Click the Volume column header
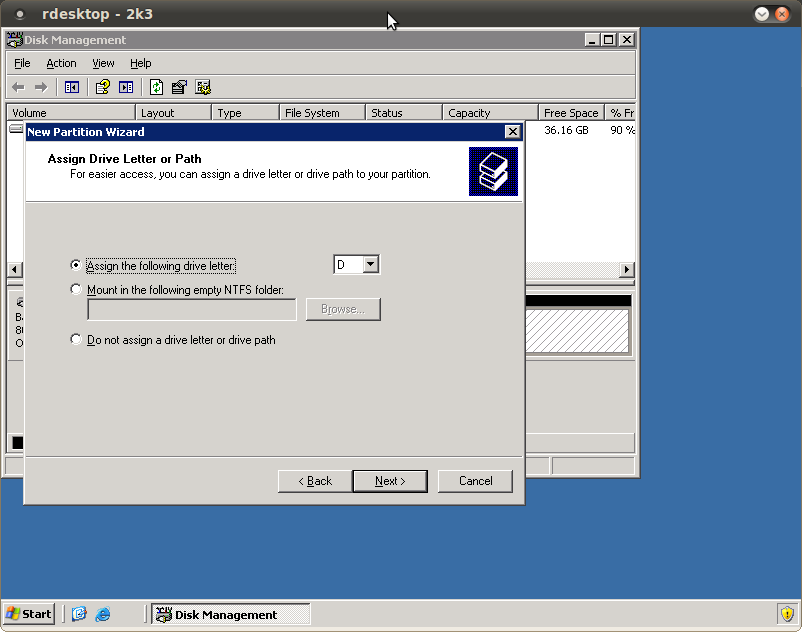The width and height of the screenshot is (802, 632). click(x=71, y=112)
